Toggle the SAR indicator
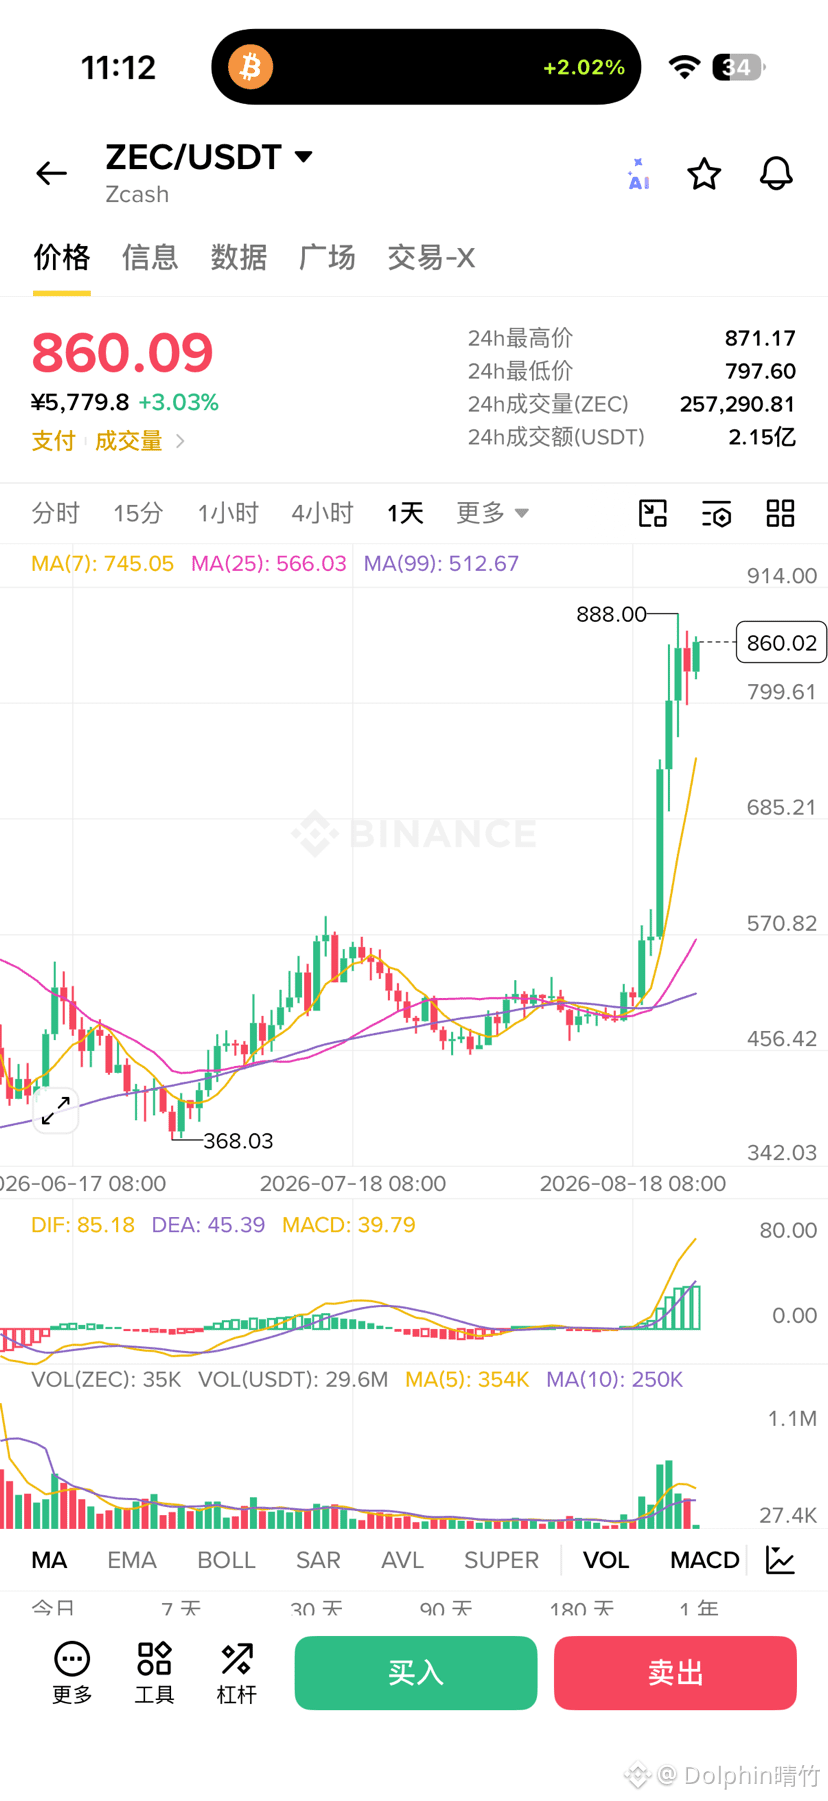This screenshot has height=1801, width=828. pos(318,1560)
